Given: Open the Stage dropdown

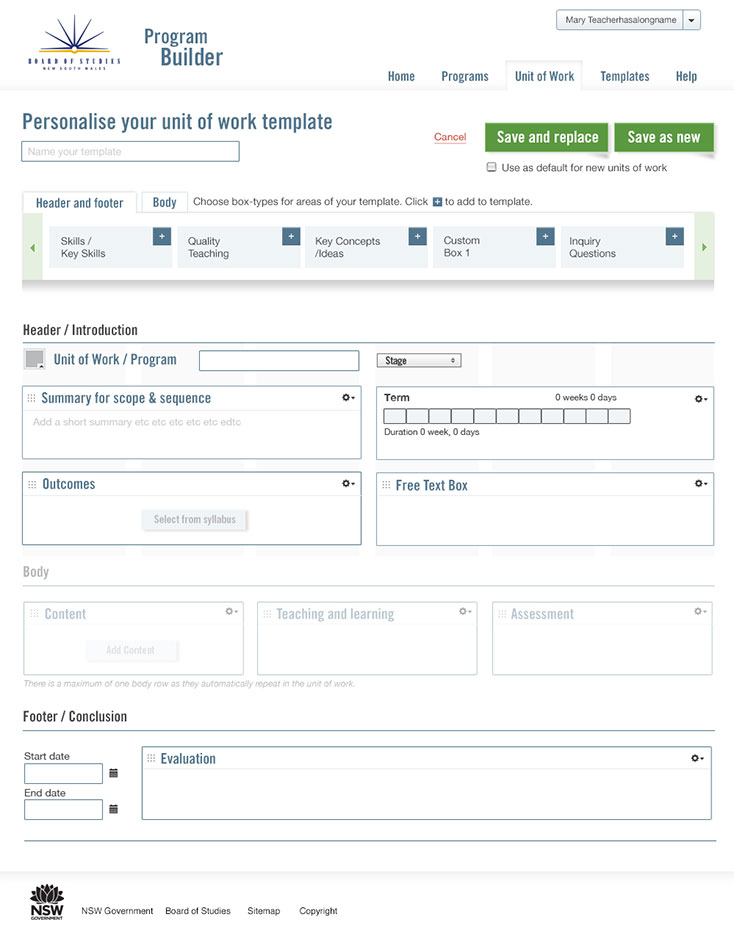Looking at the screenshot, I should [419, 360].
